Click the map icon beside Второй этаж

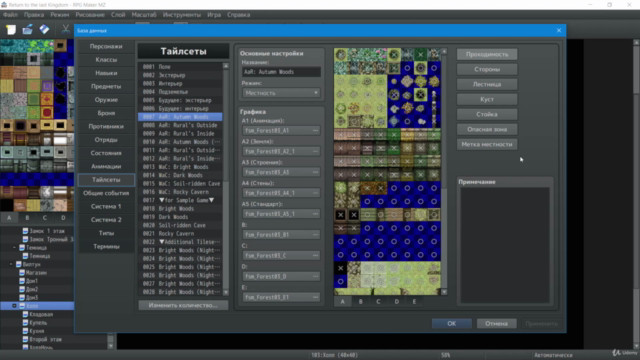tap(25, 339)
